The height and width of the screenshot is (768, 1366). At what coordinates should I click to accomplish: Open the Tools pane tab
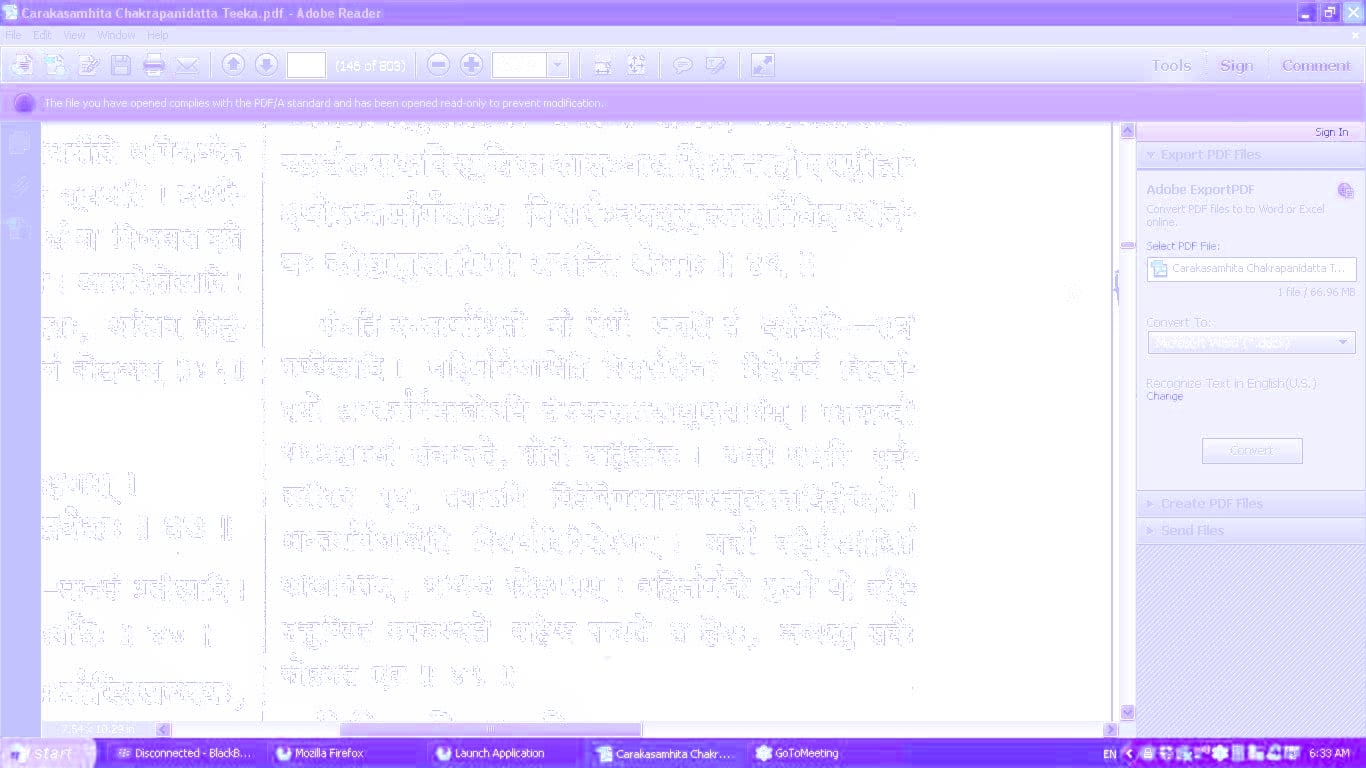point(1170,66)
